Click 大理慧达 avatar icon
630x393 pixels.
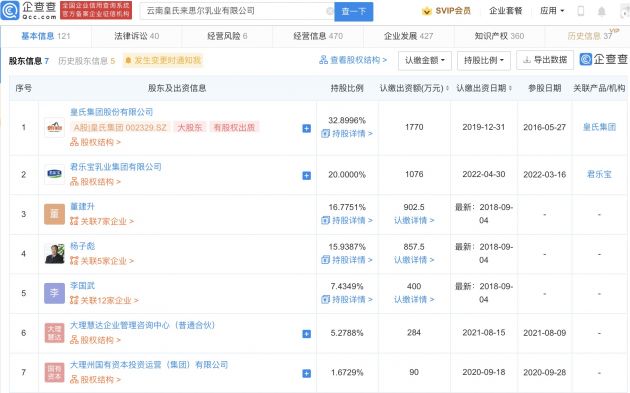[x=55, y=333]
